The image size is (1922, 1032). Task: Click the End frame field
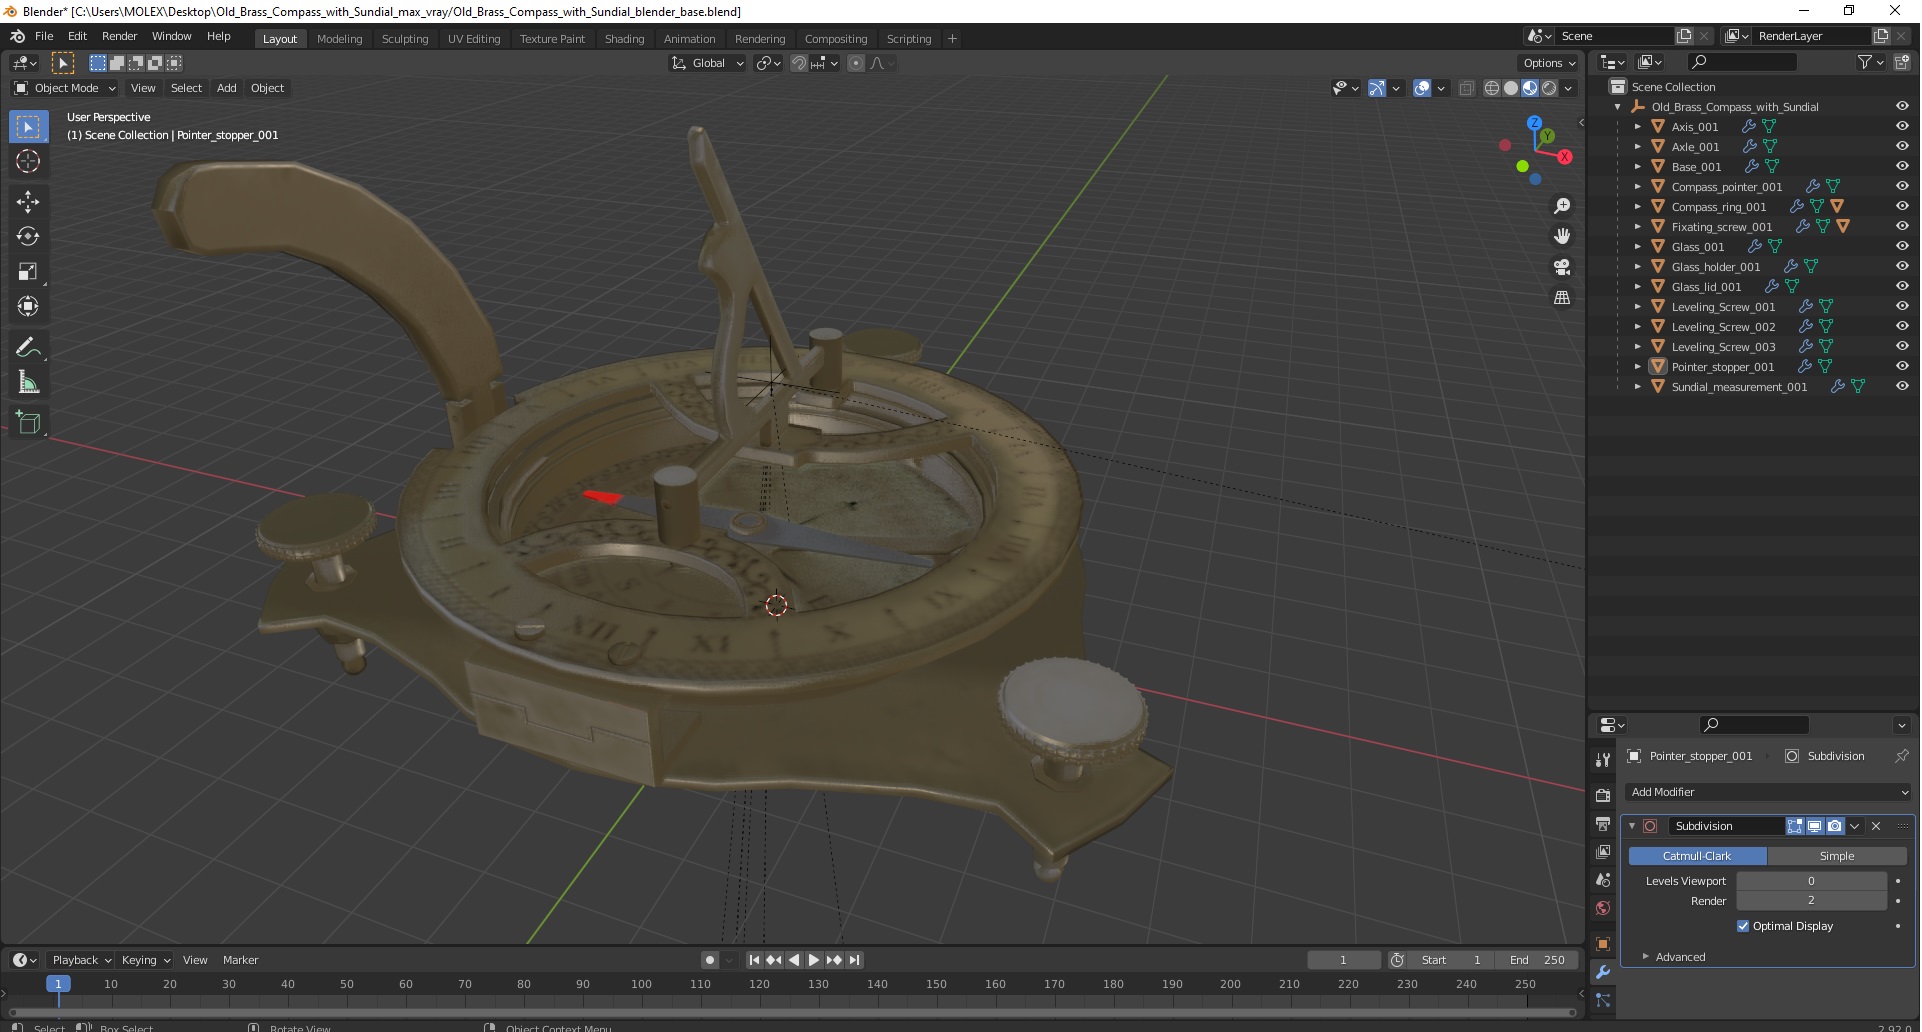(x=1538, y=960)
